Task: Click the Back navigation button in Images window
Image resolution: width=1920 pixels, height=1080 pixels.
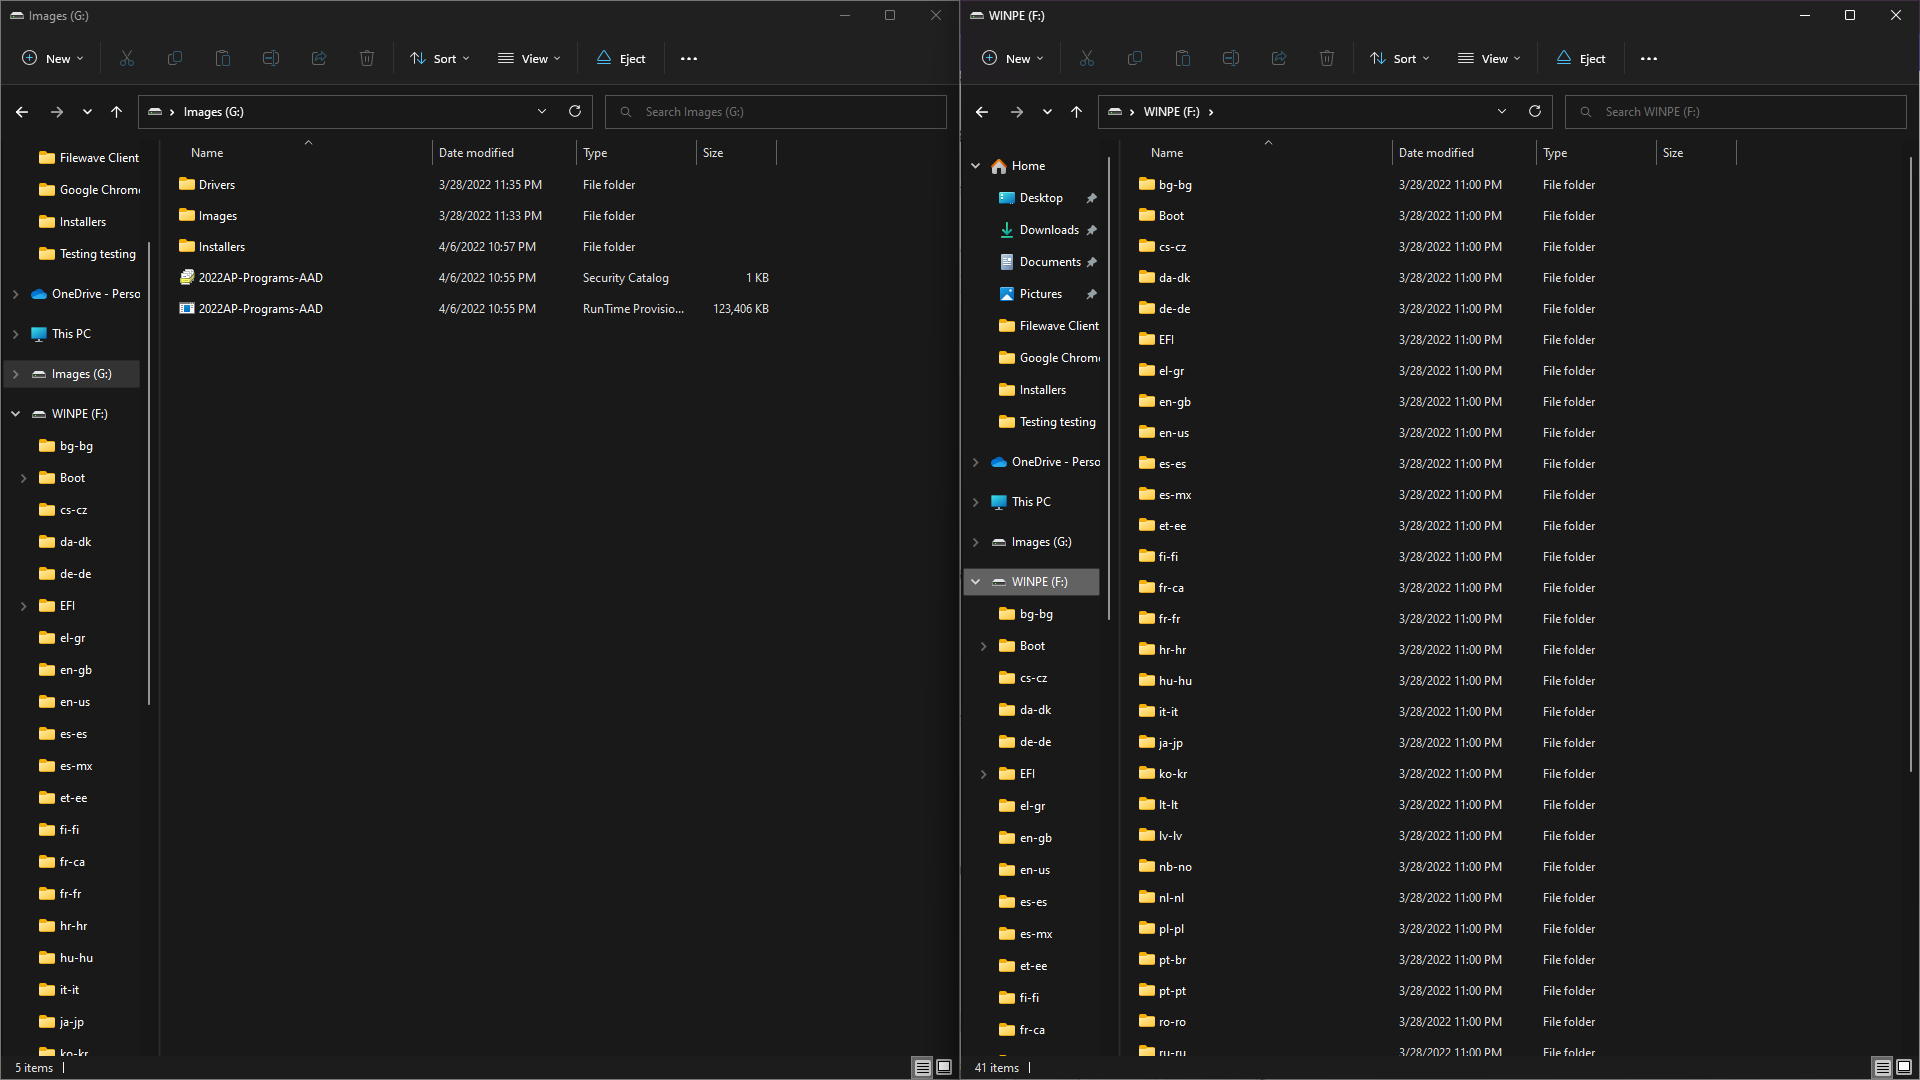Action: pos(21,111)
